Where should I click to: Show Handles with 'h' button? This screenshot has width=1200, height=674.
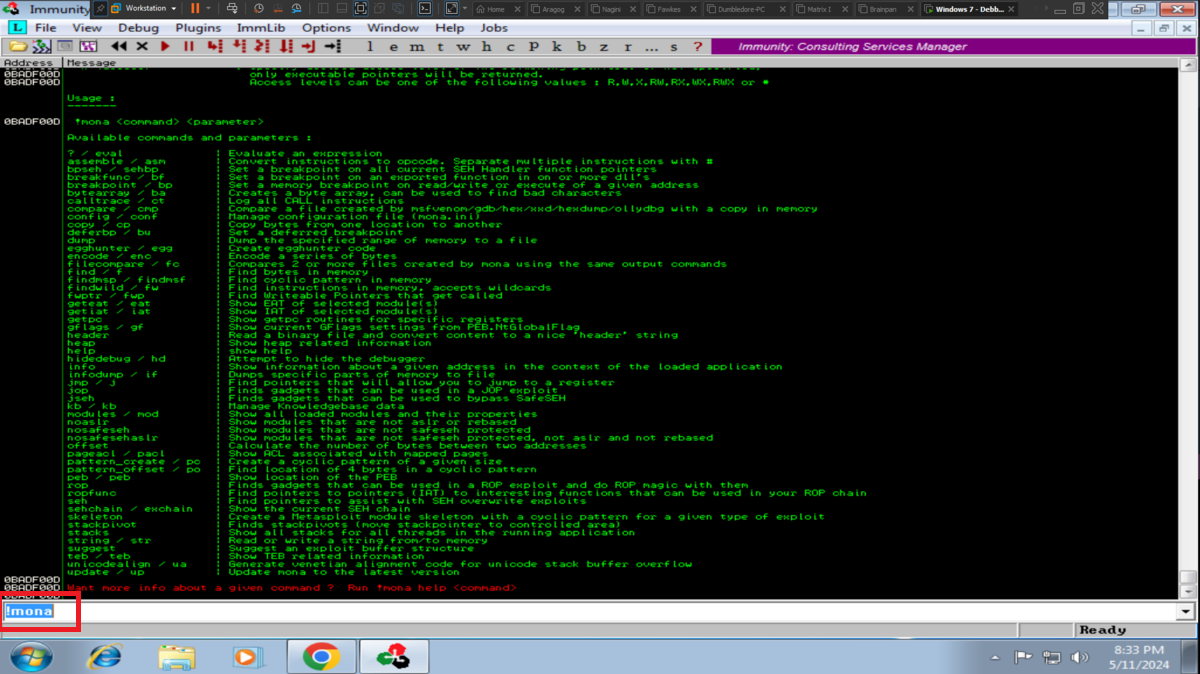[487, 46]
